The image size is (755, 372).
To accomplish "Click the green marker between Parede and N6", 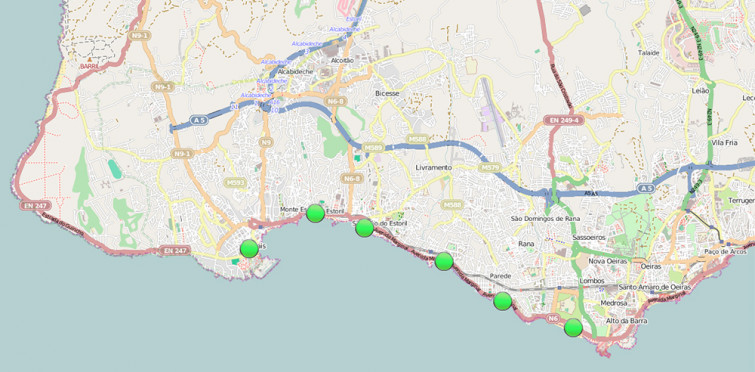I will 503,301.
